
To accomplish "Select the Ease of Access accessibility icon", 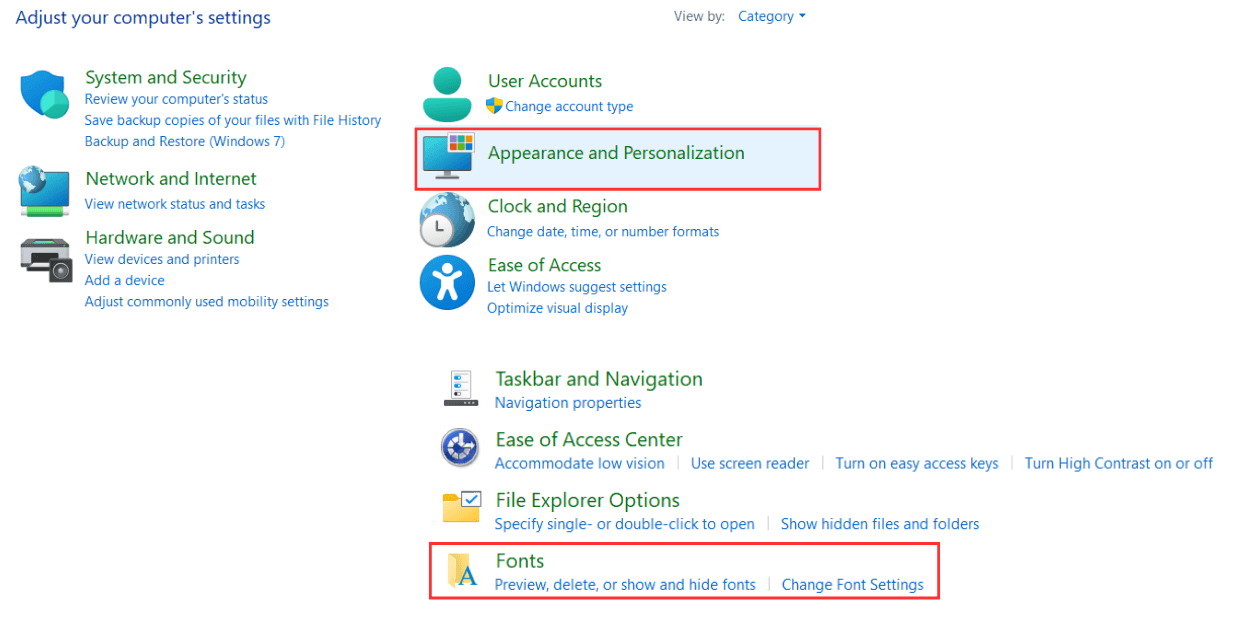I will point(446,283).
